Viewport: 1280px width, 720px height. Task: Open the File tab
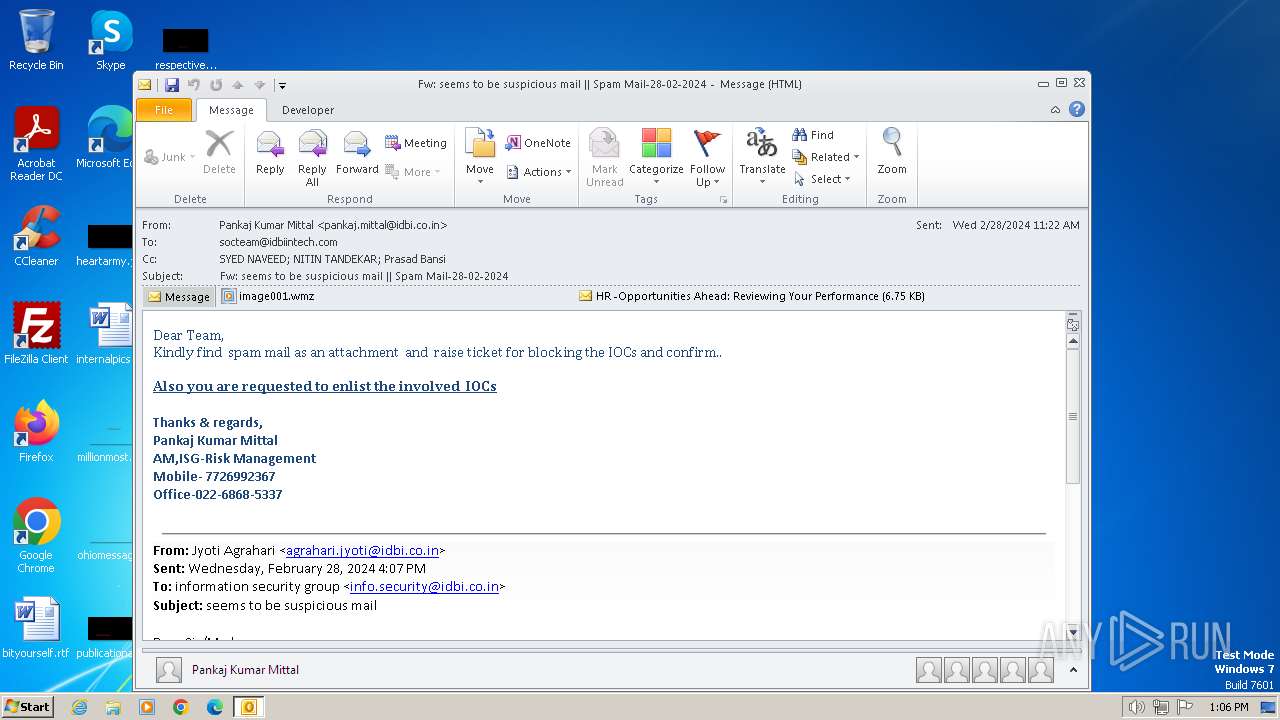tap(164, 110)
